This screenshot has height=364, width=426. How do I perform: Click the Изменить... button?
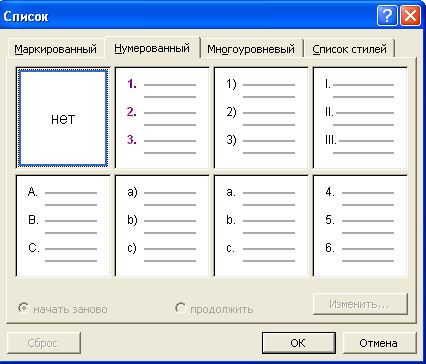(x=360, y=304)
